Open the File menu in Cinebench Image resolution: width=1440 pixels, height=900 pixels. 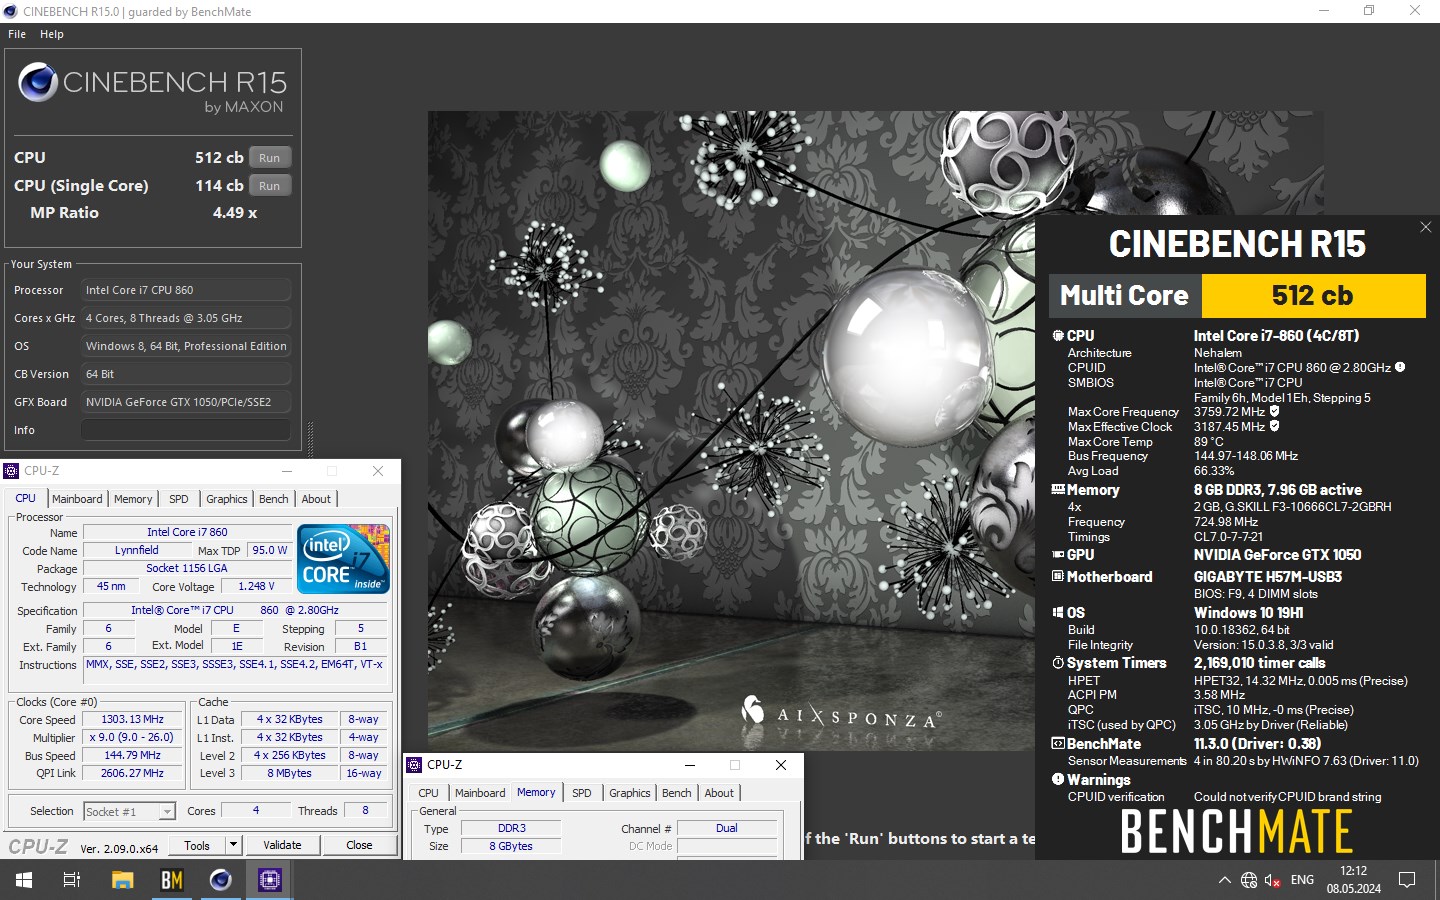pyautogui.click(x=17, y=34)
